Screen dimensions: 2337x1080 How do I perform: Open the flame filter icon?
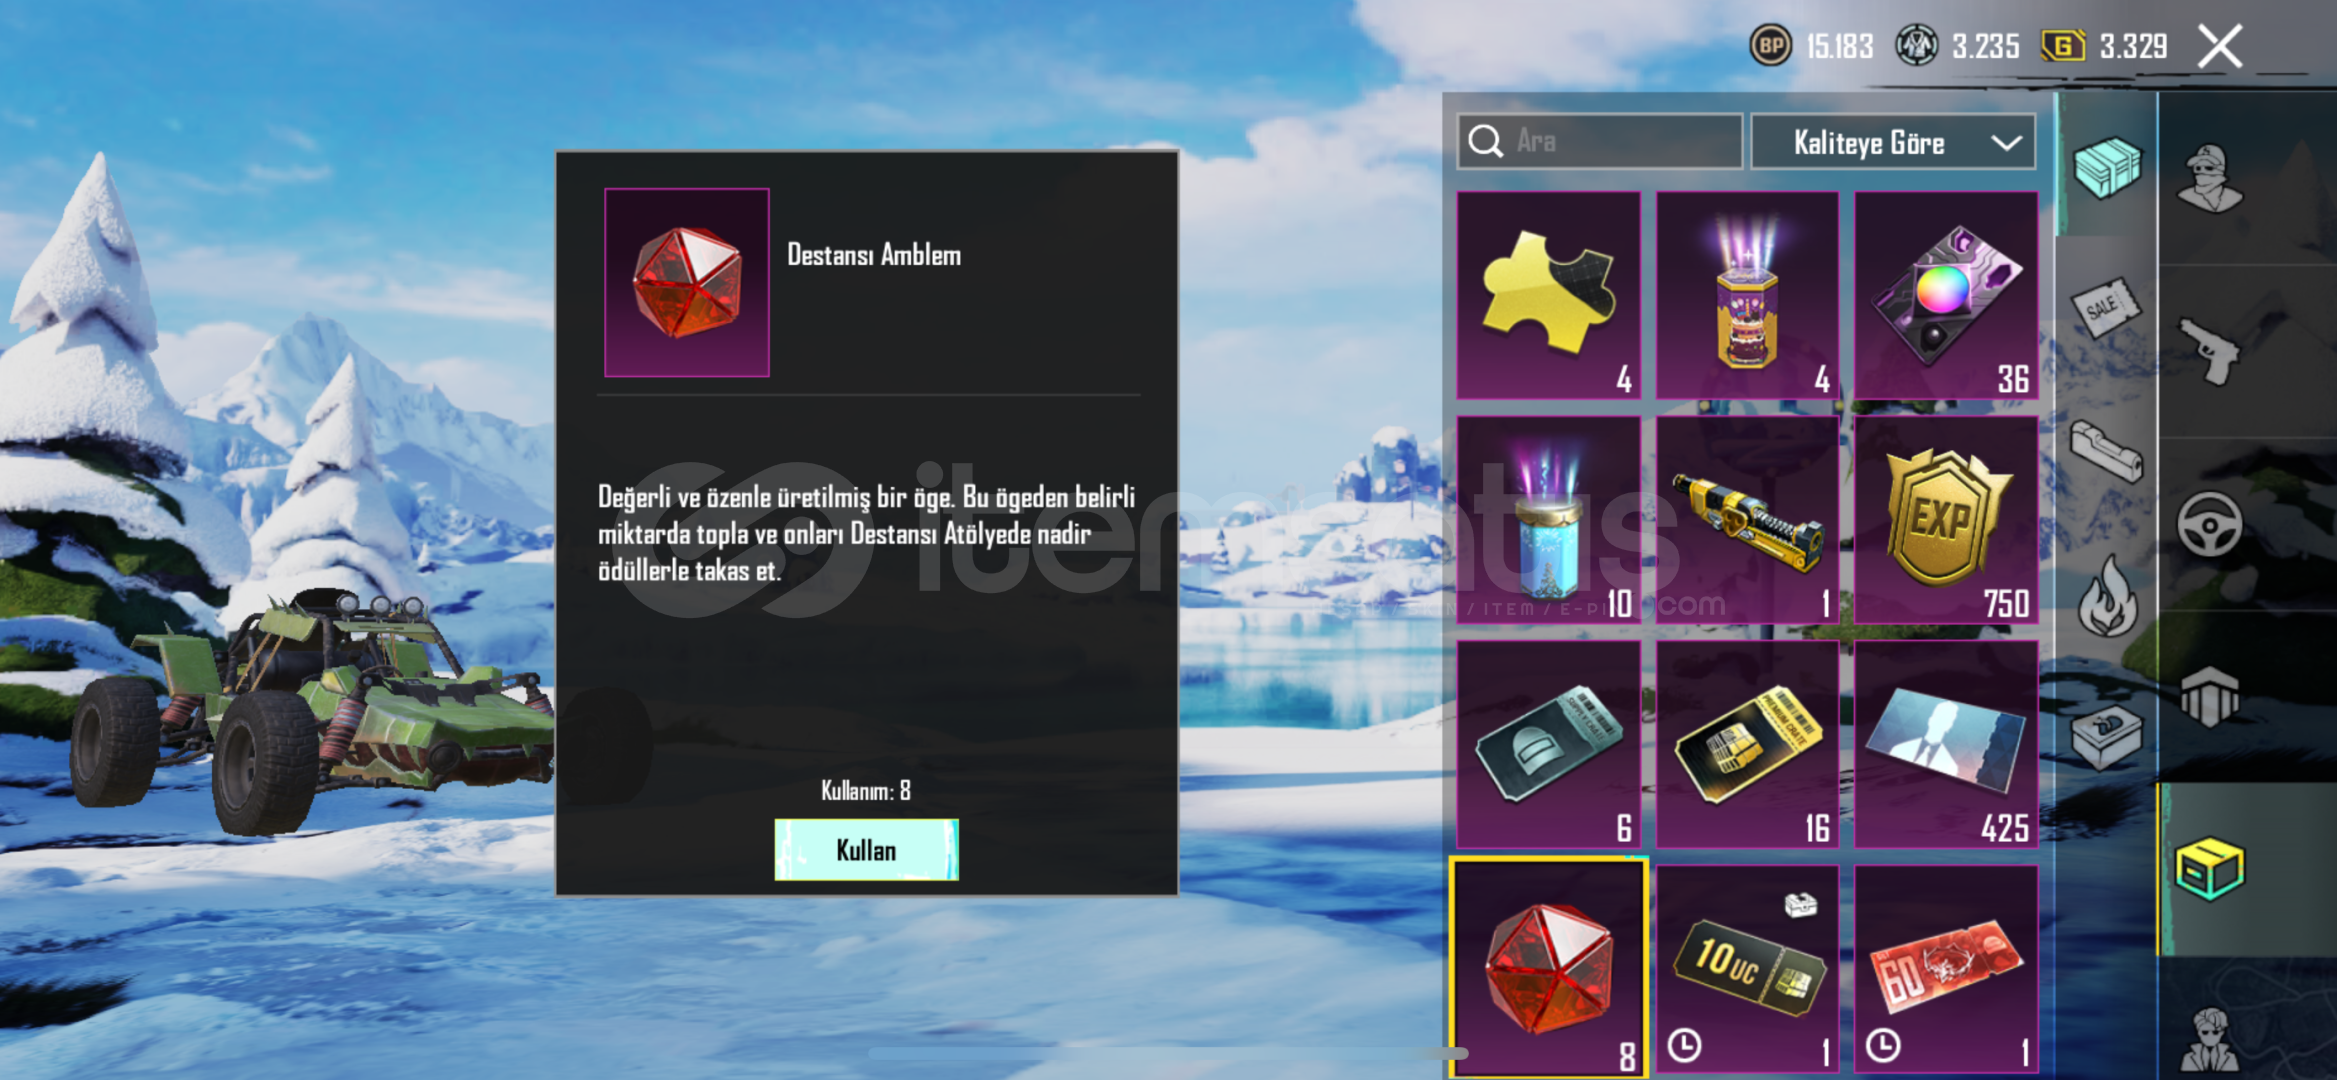2106,596
